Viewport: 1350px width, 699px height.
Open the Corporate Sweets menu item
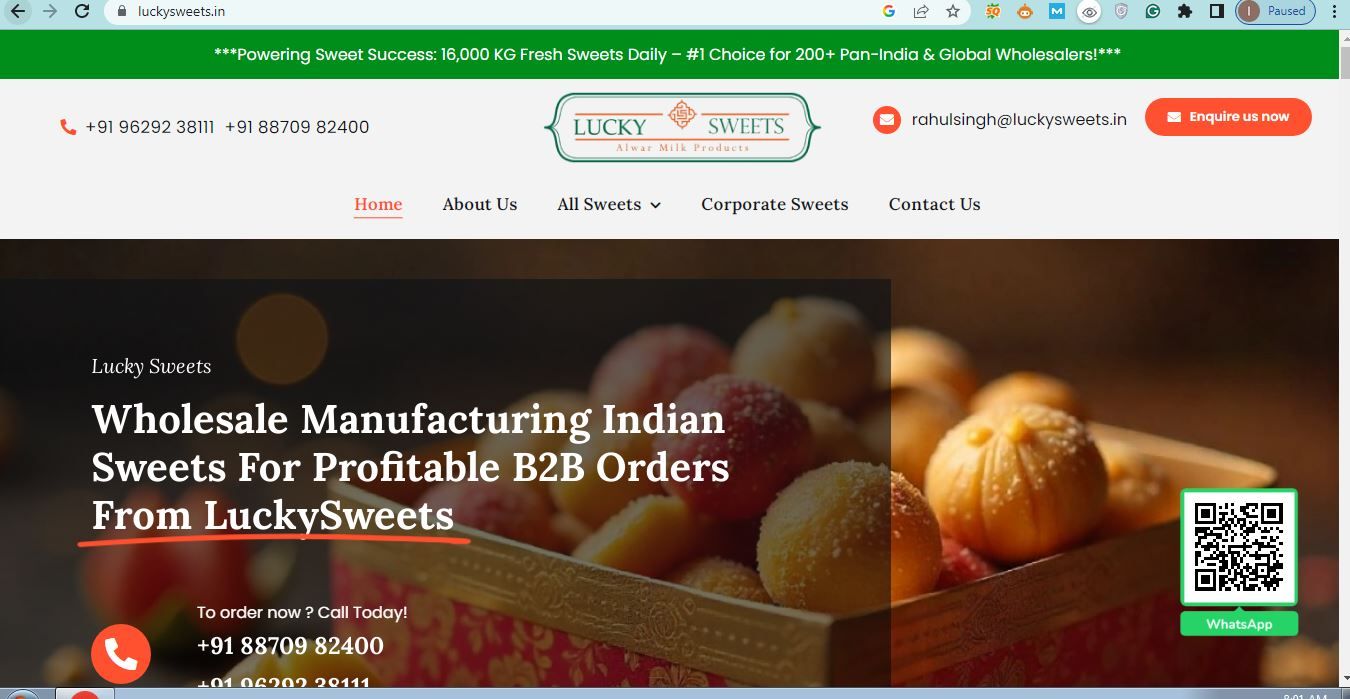tap(775, 204)
